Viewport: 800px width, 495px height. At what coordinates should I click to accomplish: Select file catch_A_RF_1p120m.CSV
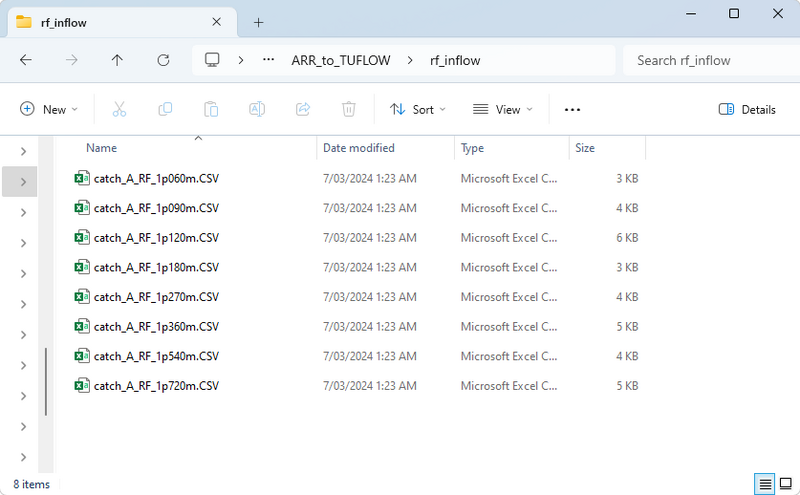(x=156, y=238)
